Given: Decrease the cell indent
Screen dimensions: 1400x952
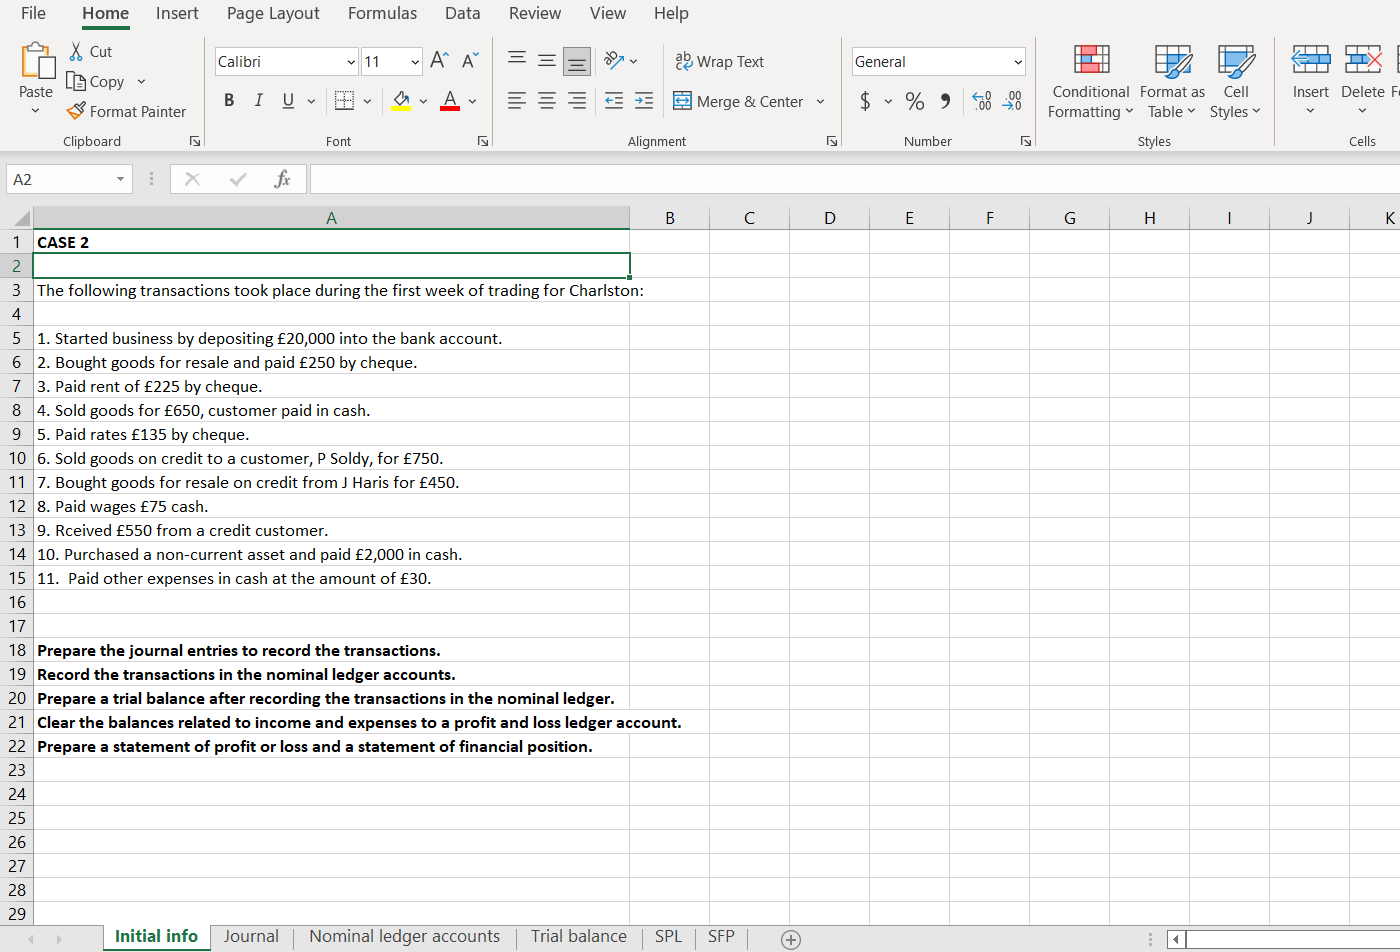Looking at the screenshot, I should [614, 100].
